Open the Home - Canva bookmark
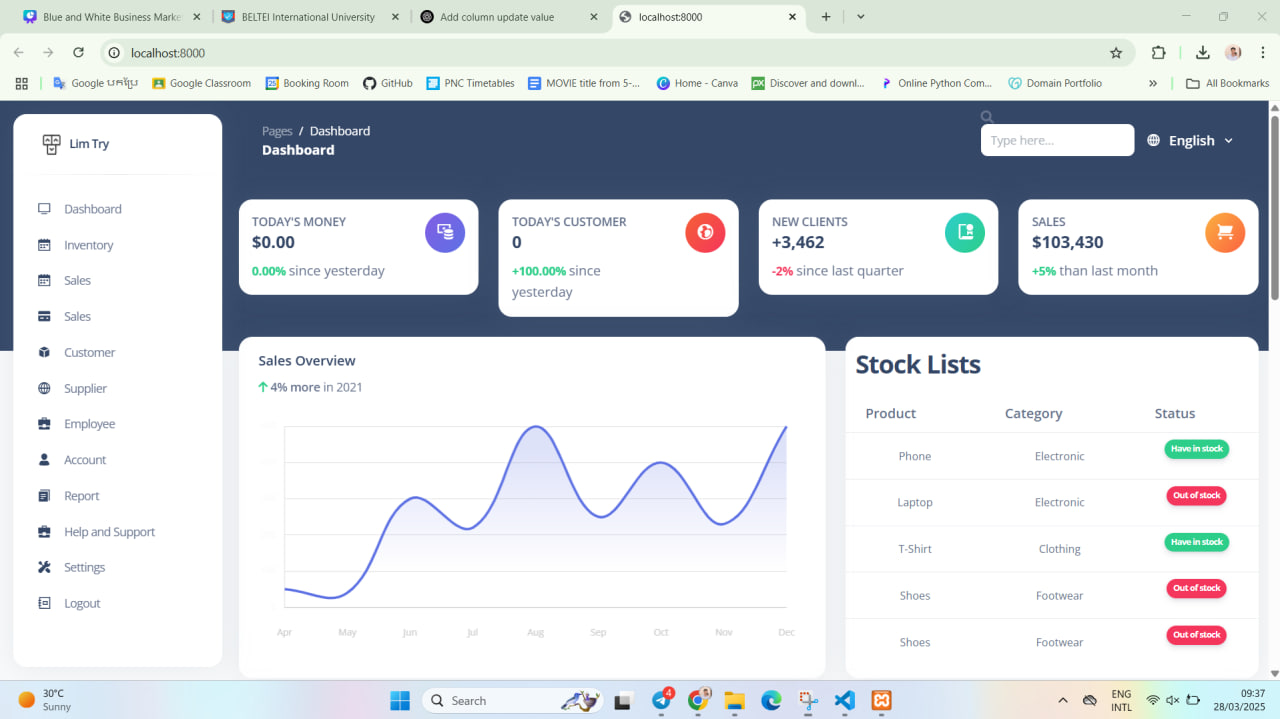 point(697,83)
